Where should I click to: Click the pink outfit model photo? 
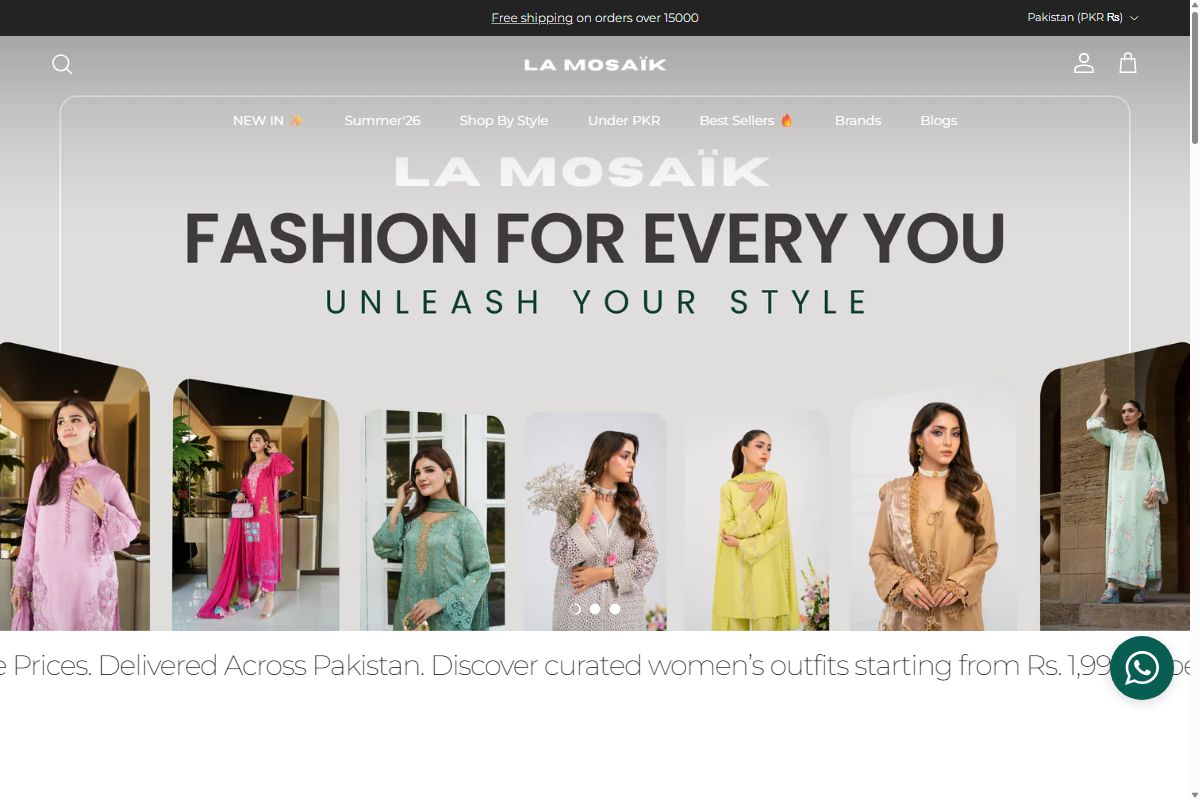click(75, 487)
